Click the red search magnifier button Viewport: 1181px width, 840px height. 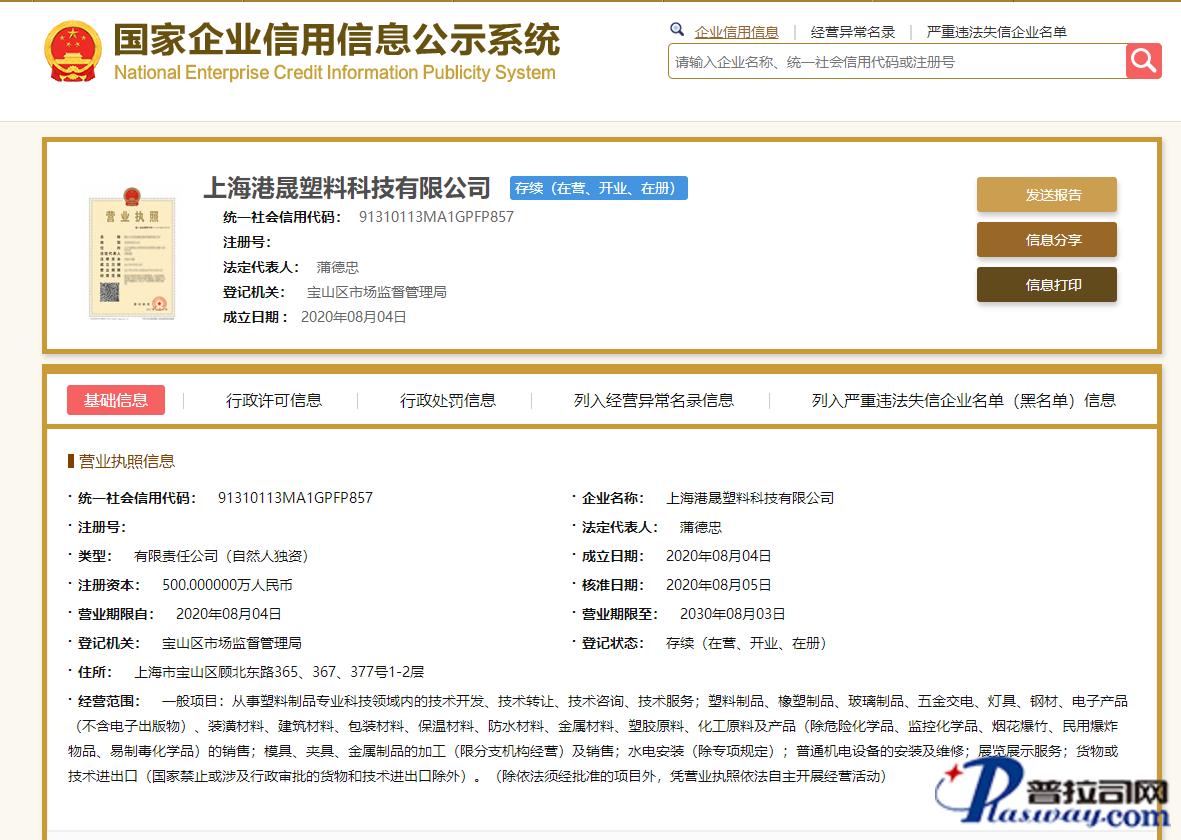coord(1143,61)
